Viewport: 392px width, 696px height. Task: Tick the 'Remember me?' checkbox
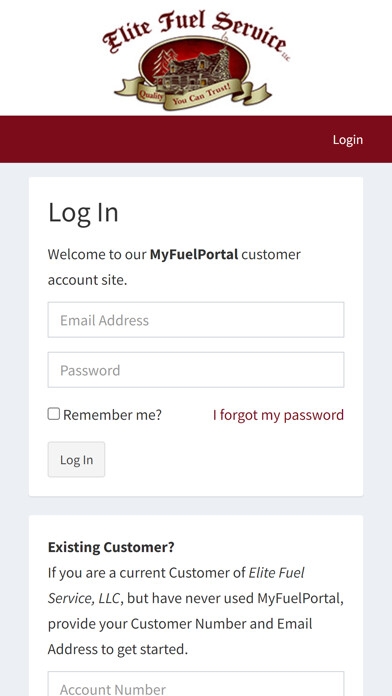coord(54,414)
